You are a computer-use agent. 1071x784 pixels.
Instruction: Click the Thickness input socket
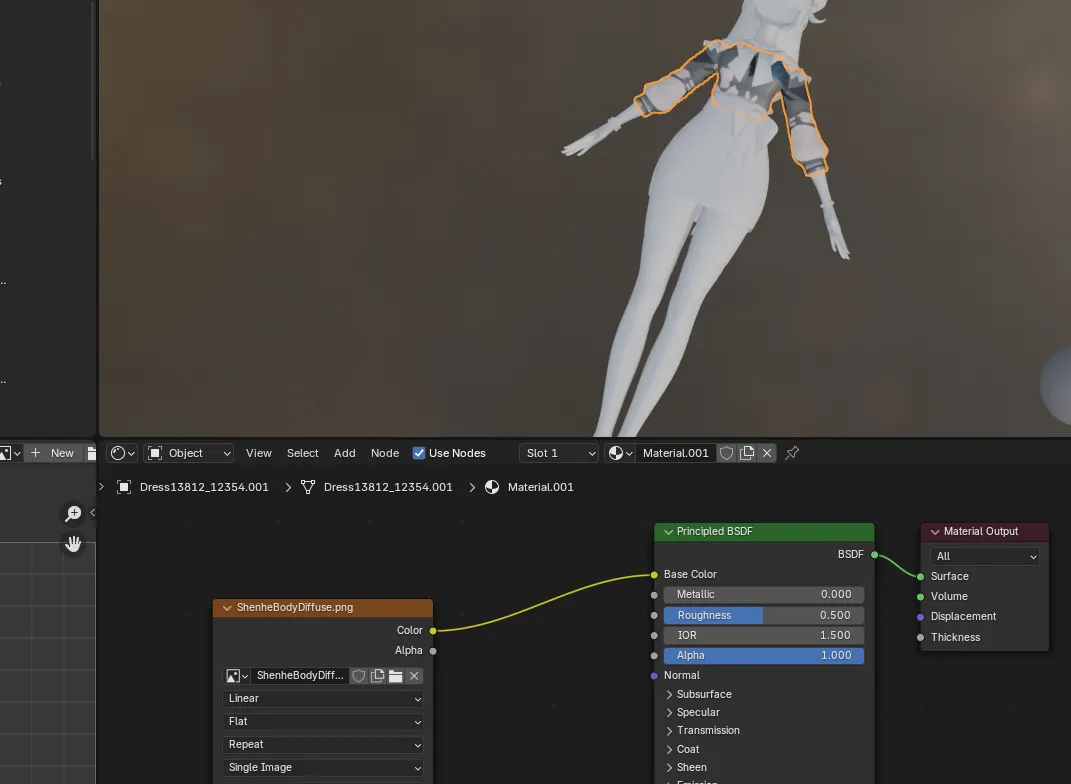click(921, 637)
